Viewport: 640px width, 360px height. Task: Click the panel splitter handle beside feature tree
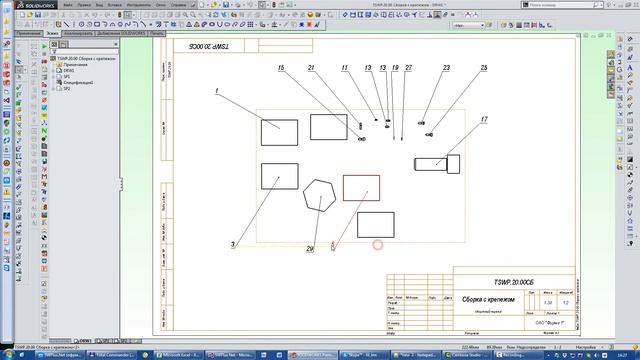pos(121,184)
